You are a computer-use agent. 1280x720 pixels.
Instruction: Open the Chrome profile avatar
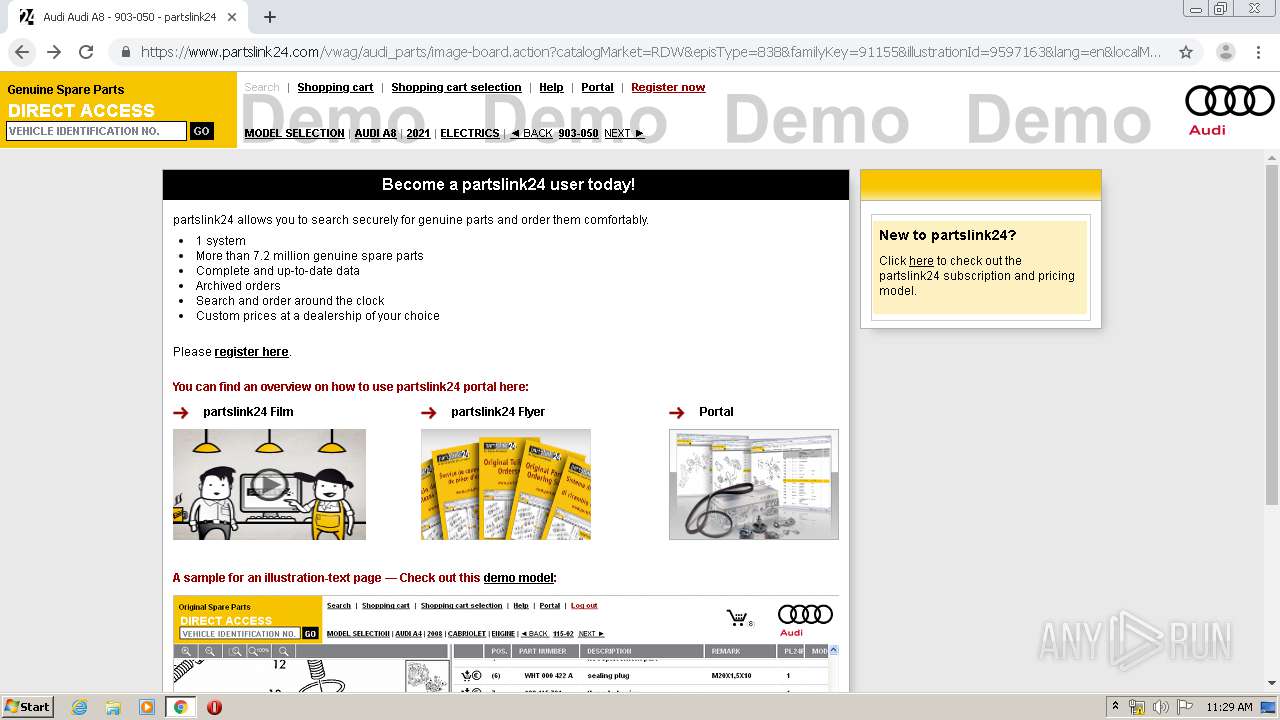pos(1226,52)
